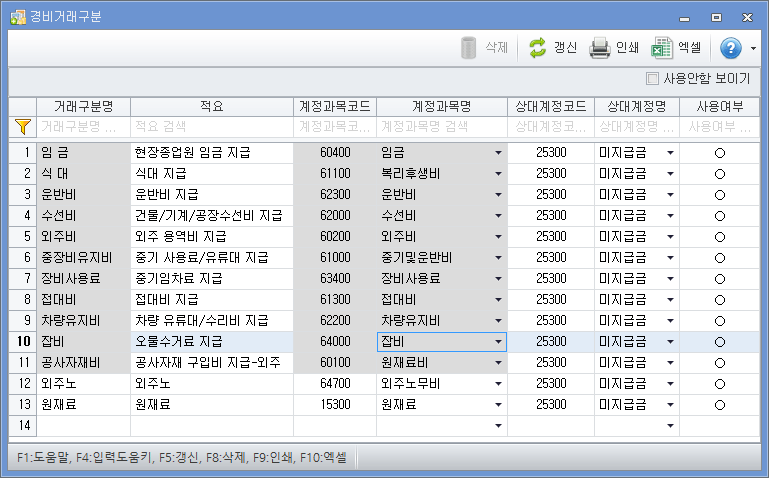Click the 거래구분명 search filter field
Screen dimensions: 769x478
(83, 127)
